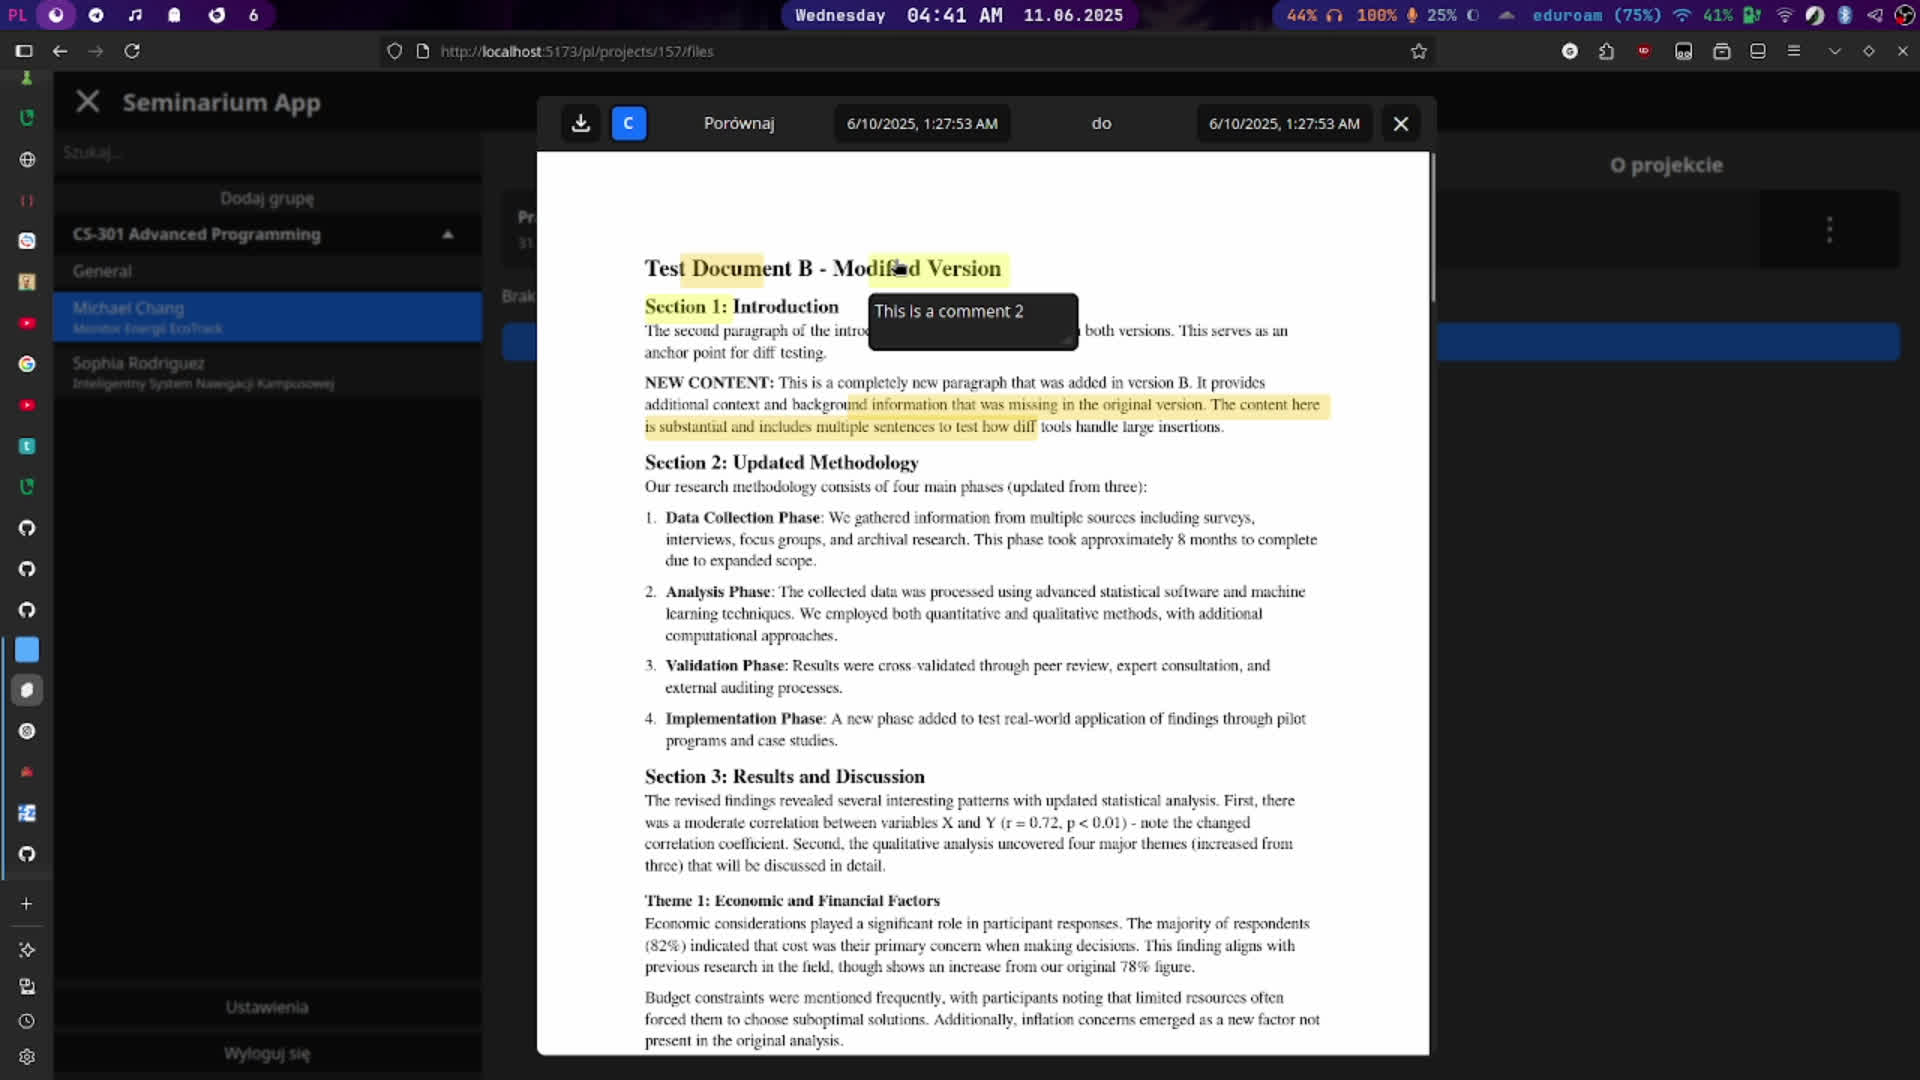The width and height of the screenshot is (1920, 1080).
Task: Close the Seminarium App sidebar with X
Action: coord(88,101)
